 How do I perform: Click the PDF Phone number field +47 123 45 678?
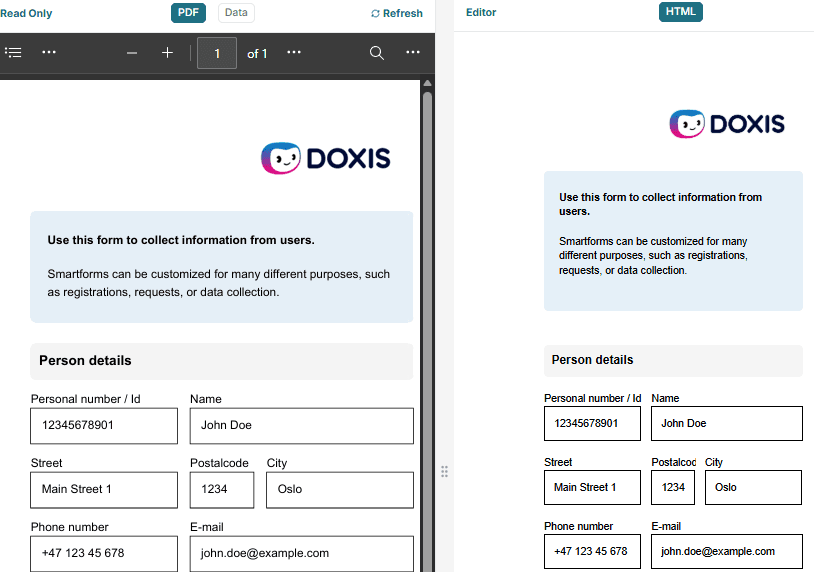coord(104,554)
